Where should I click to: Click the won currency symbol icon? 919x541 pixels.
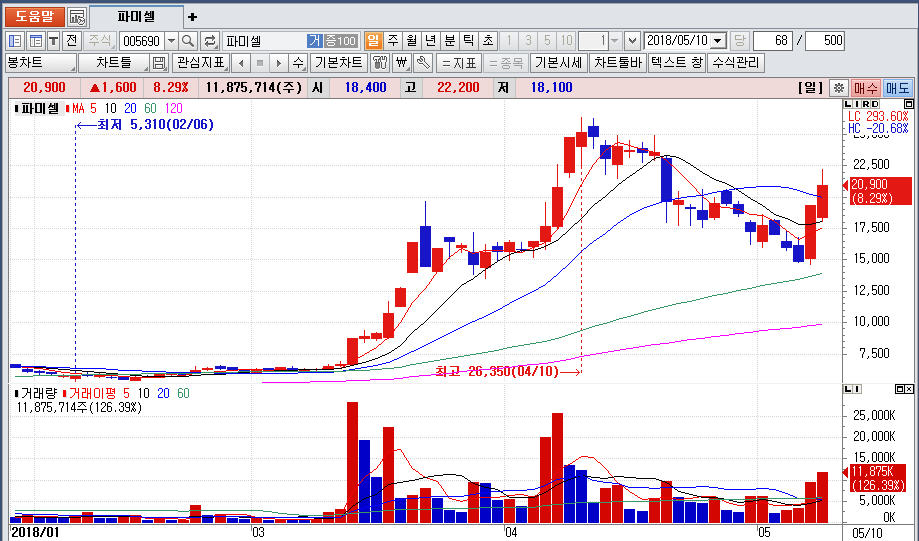click(x=401, y=63)
